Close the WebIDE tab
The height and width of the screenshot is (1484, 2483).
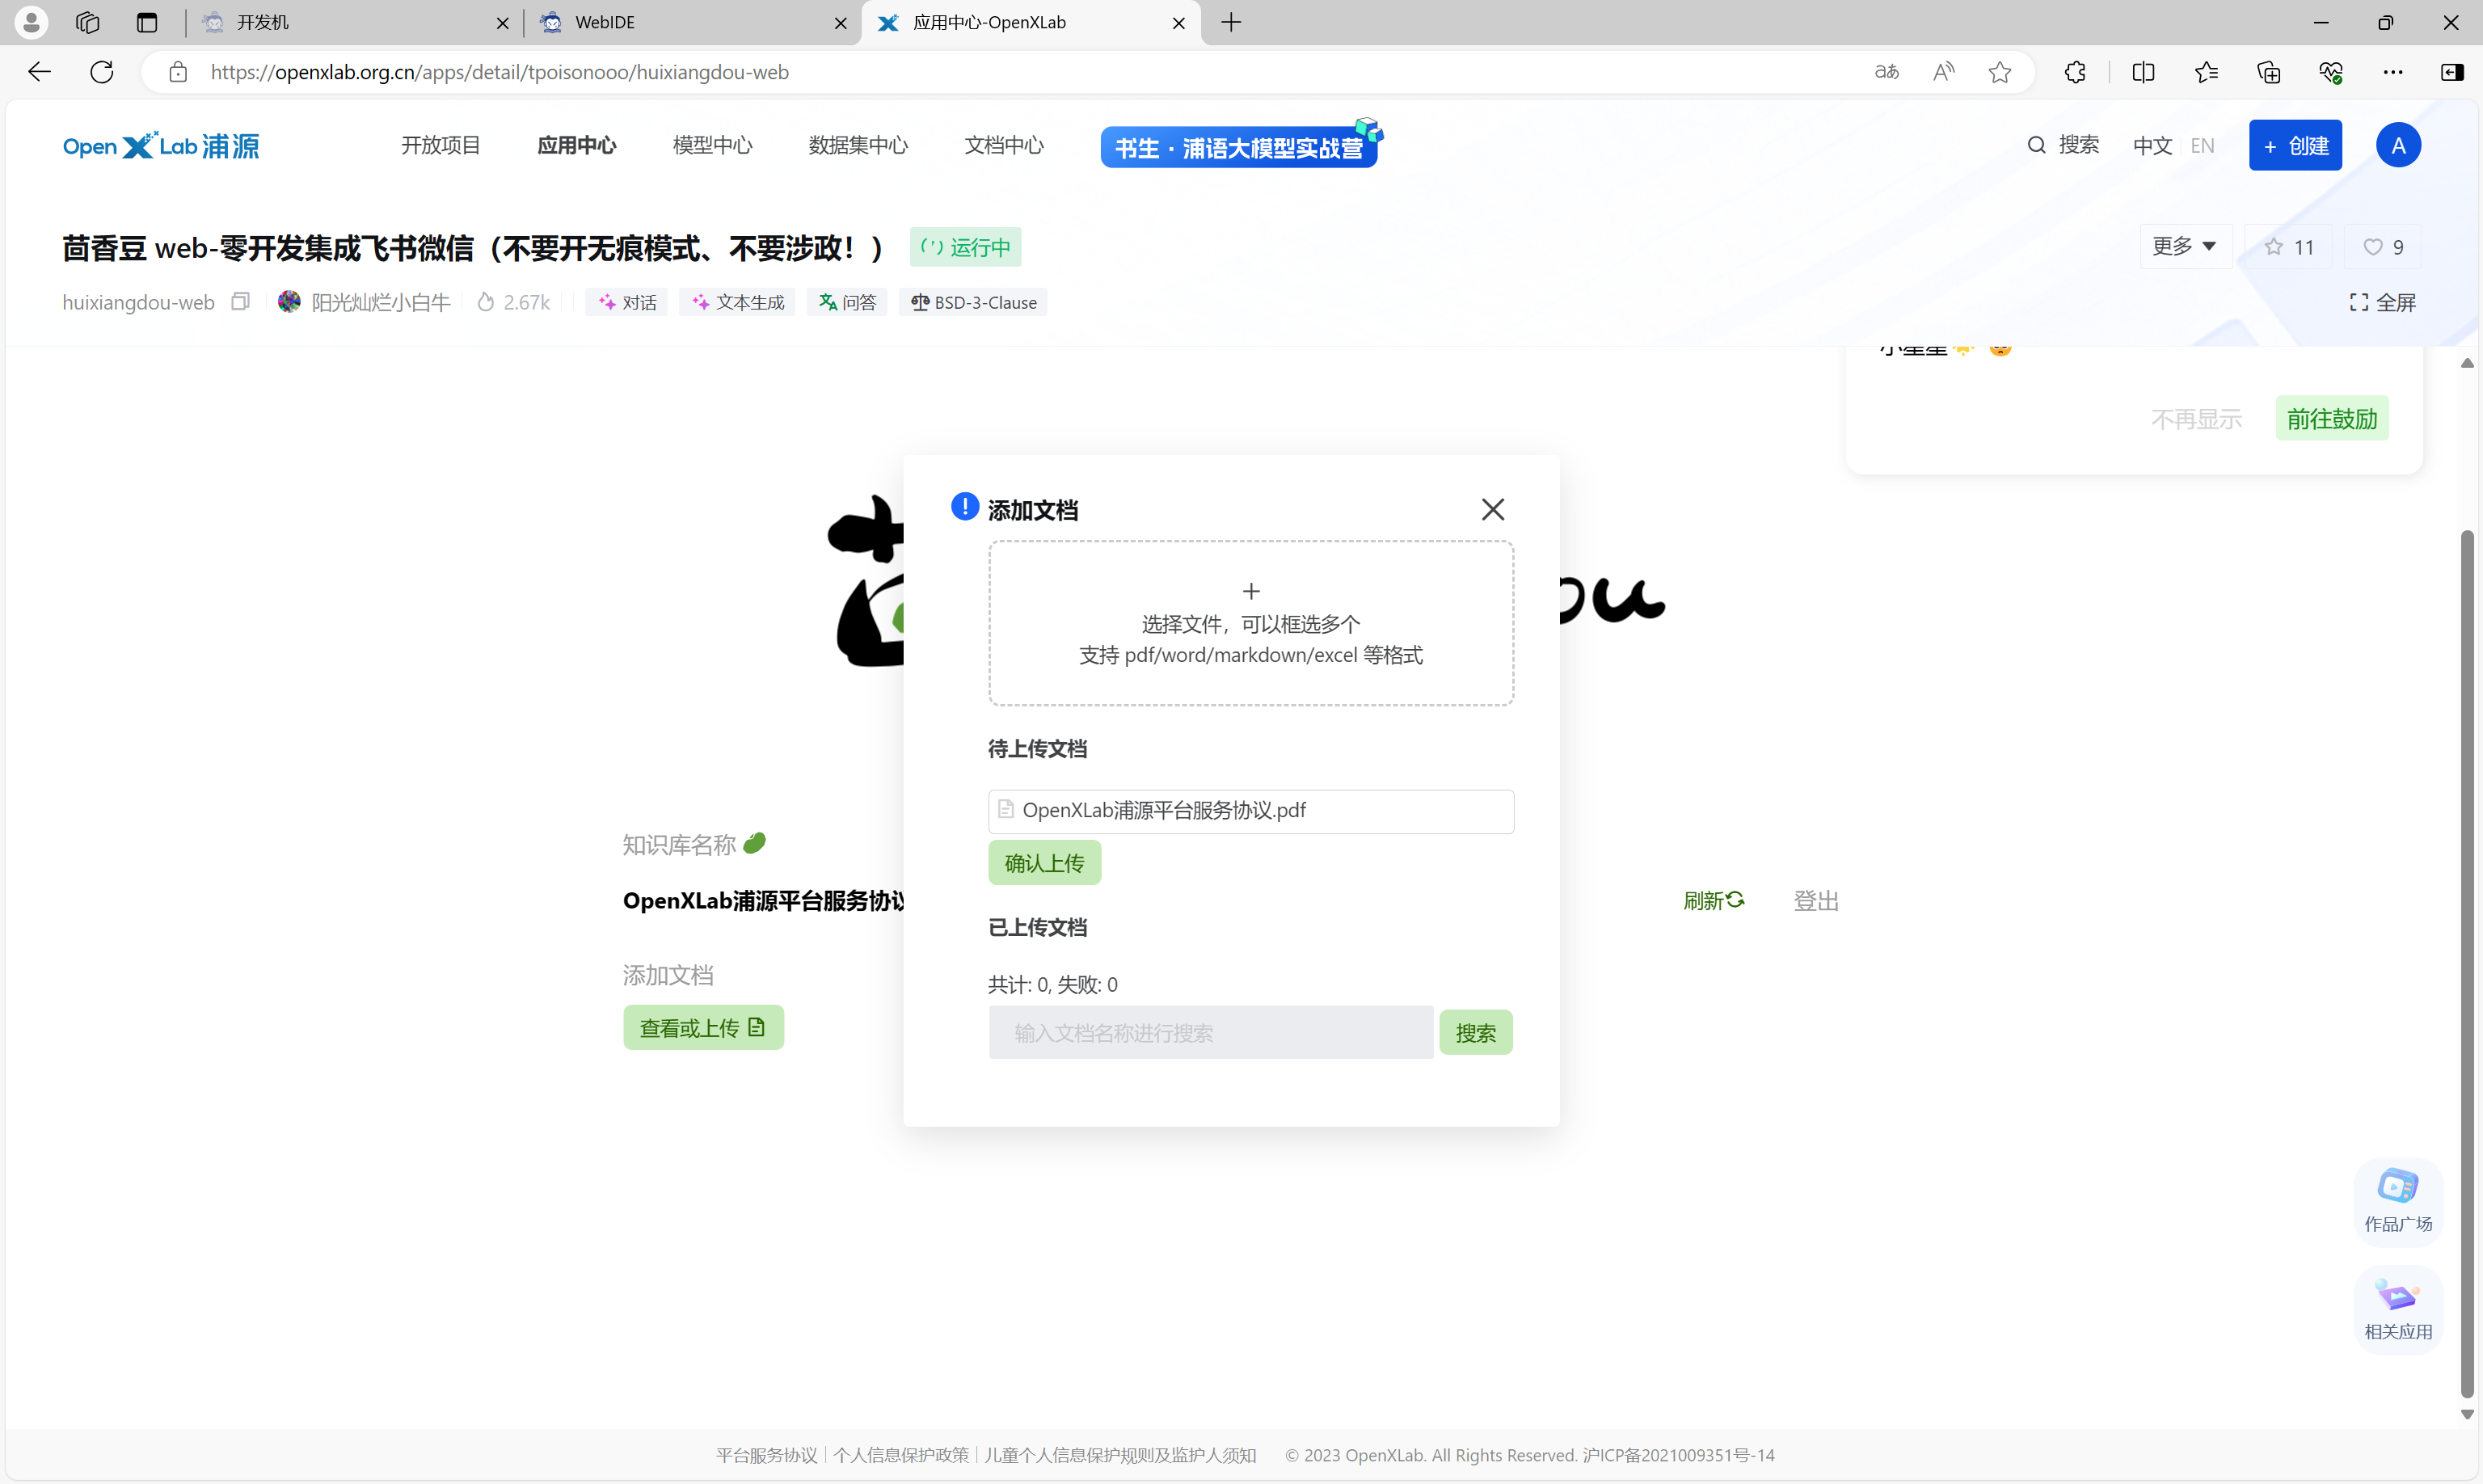tap(841, 23)
